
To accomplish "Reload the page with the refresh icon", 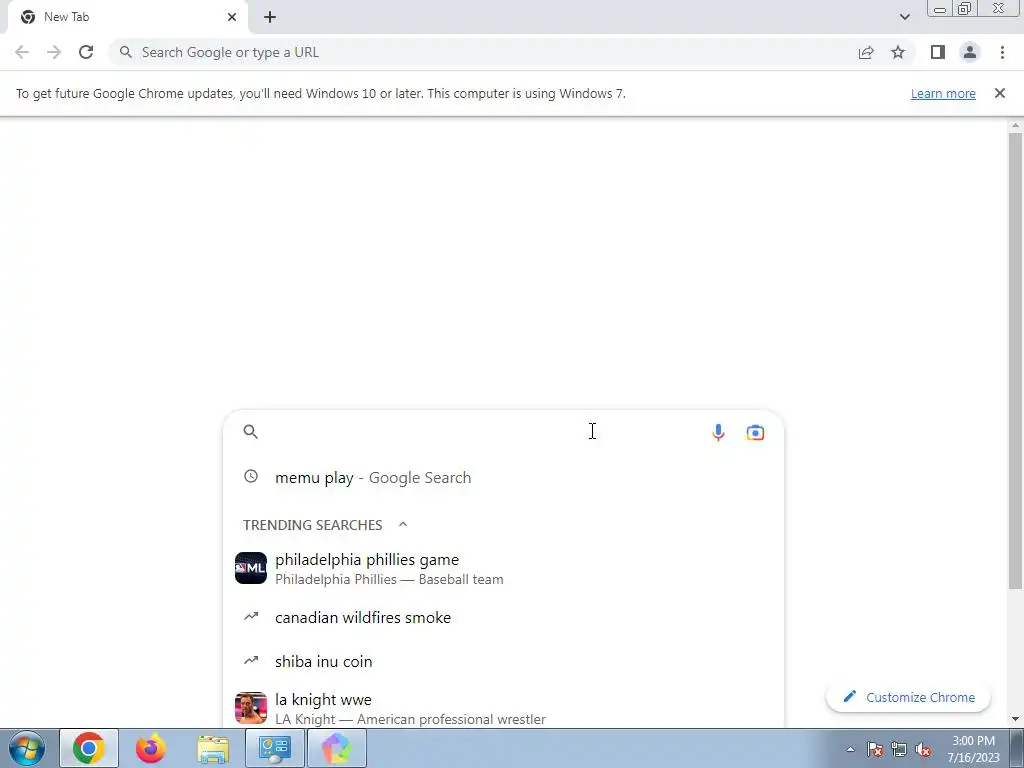I will [86, 52].
